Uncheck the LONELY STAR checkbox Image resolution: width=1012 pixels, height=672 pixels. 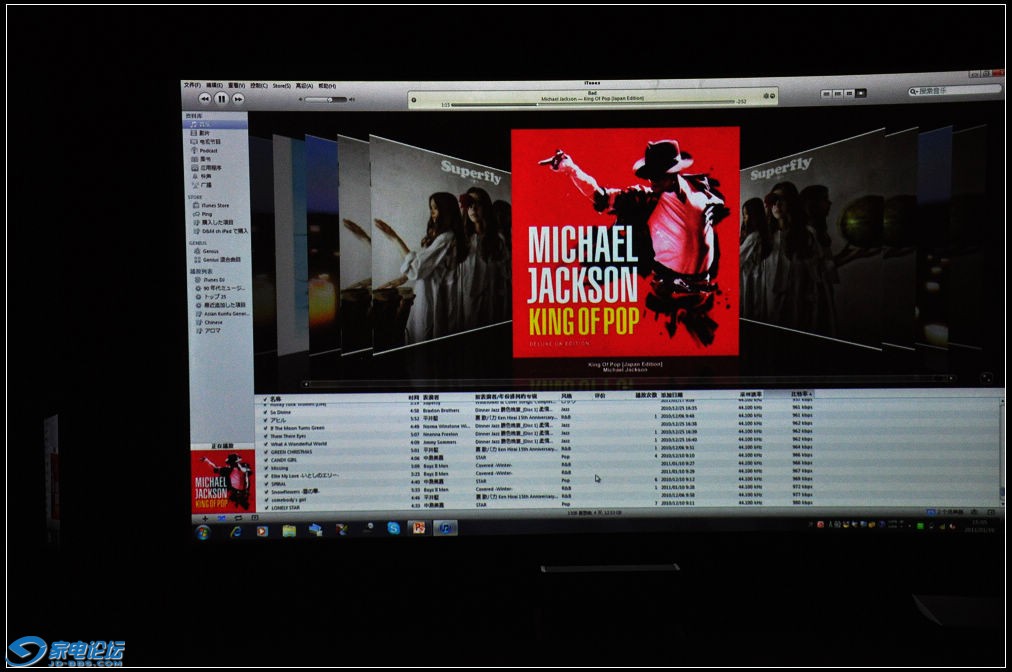tap(265, 508)
